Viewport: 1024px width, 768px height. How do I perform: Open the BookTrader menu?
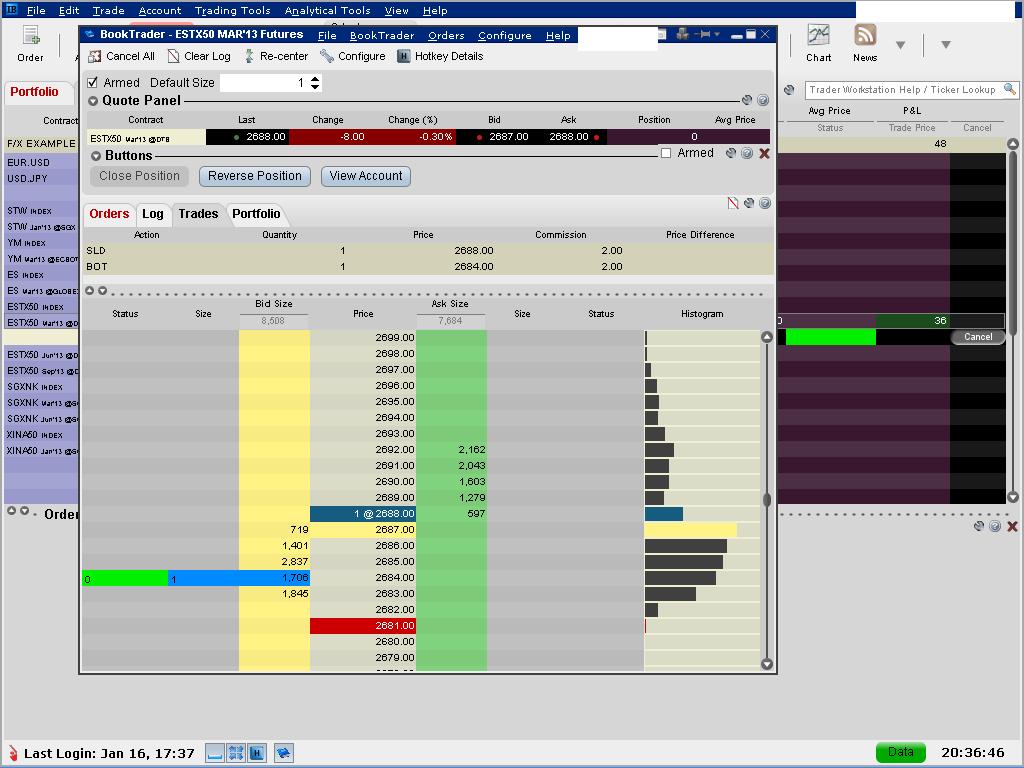click(382, 35)
